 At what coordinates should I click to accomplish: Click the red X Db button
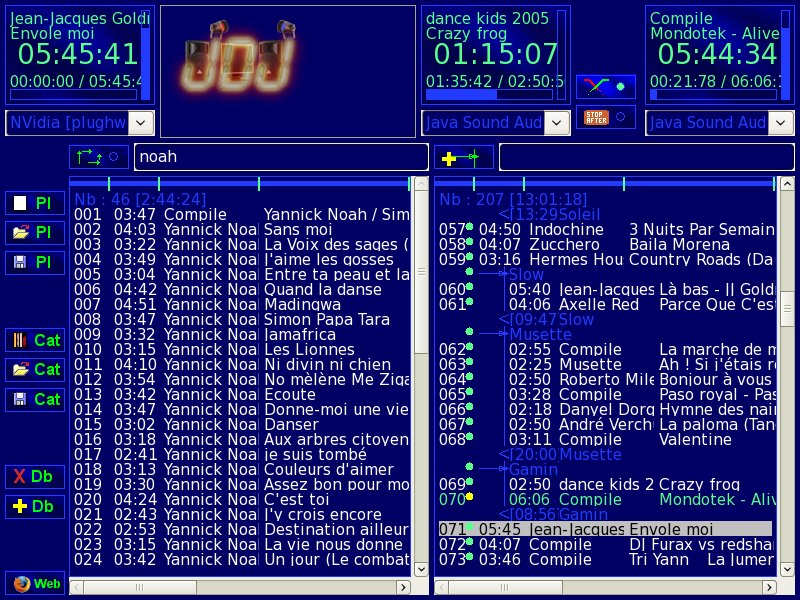[35, 477]
